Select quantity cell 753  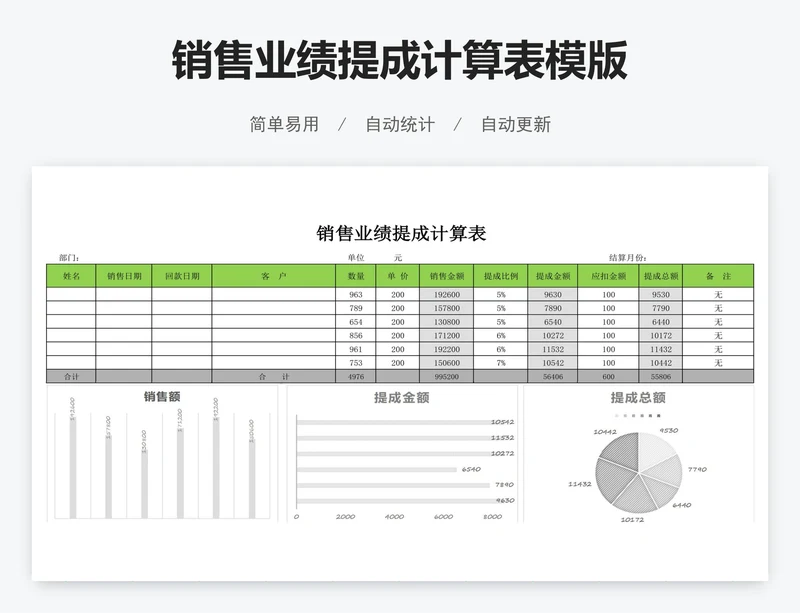356,363
